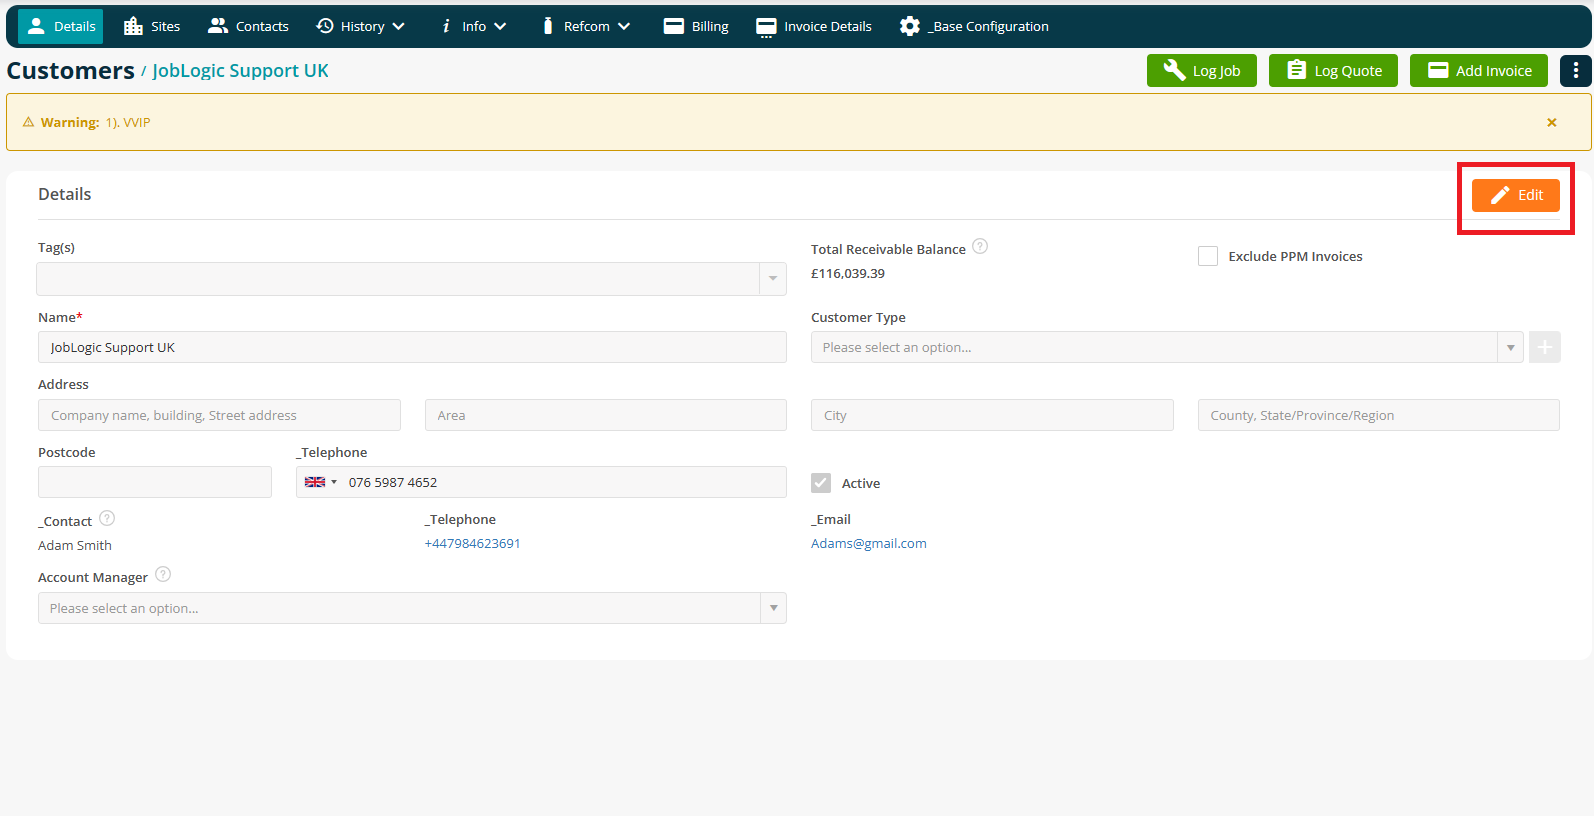Dismiss the VVIP warning banner

(1552, 122)
